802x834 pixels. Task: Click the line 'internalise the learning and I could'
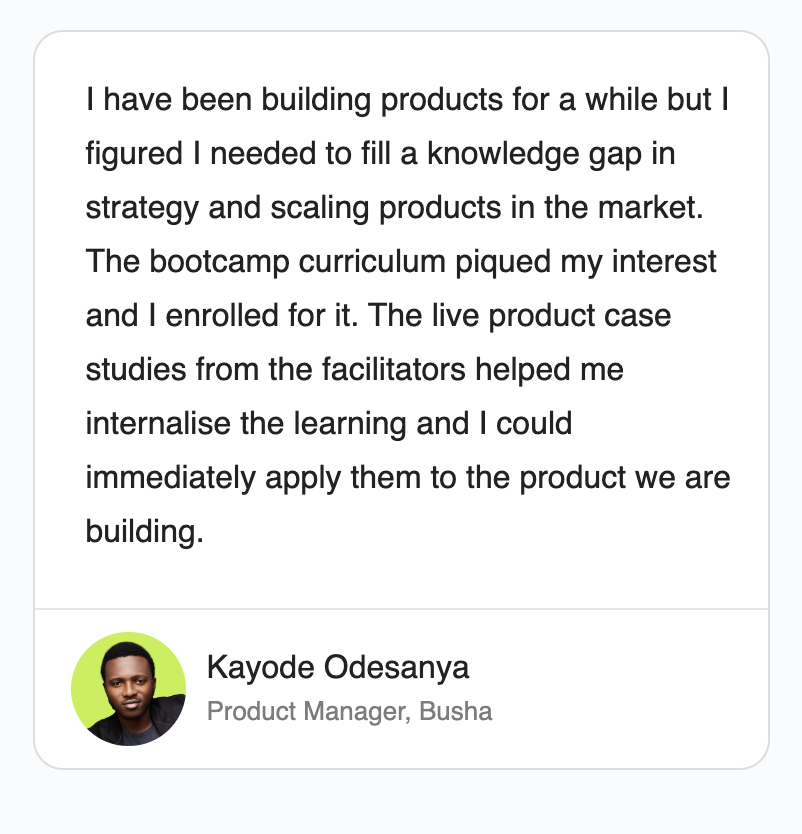tap(329, 423)
